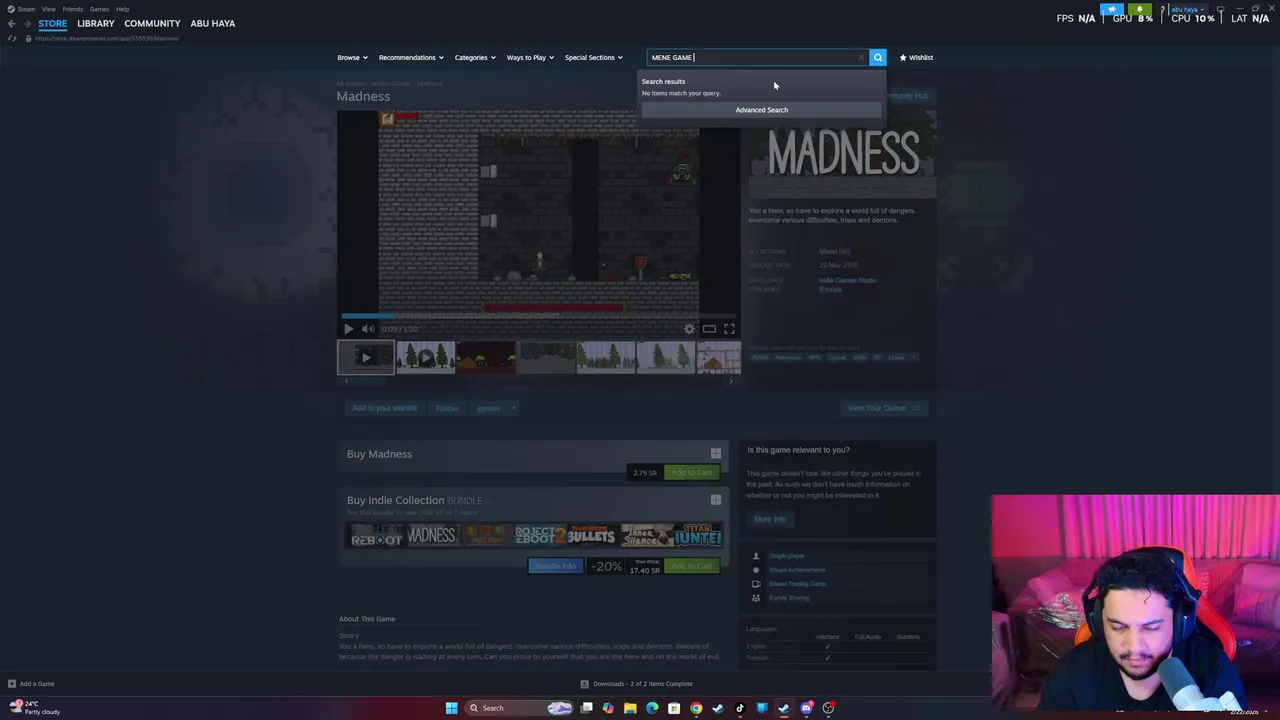Expand the Special Sections dropdown
This screenshot has height=720, width=1280.
pyautogui.click(x=593, y=57)
